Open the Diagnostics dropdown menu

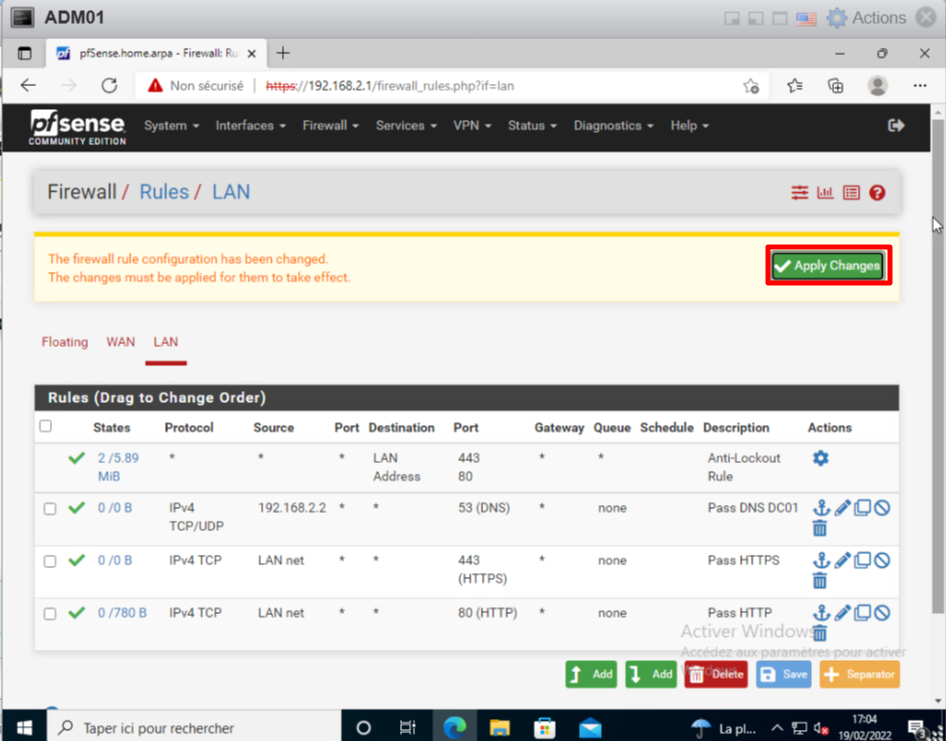point(613,126)
